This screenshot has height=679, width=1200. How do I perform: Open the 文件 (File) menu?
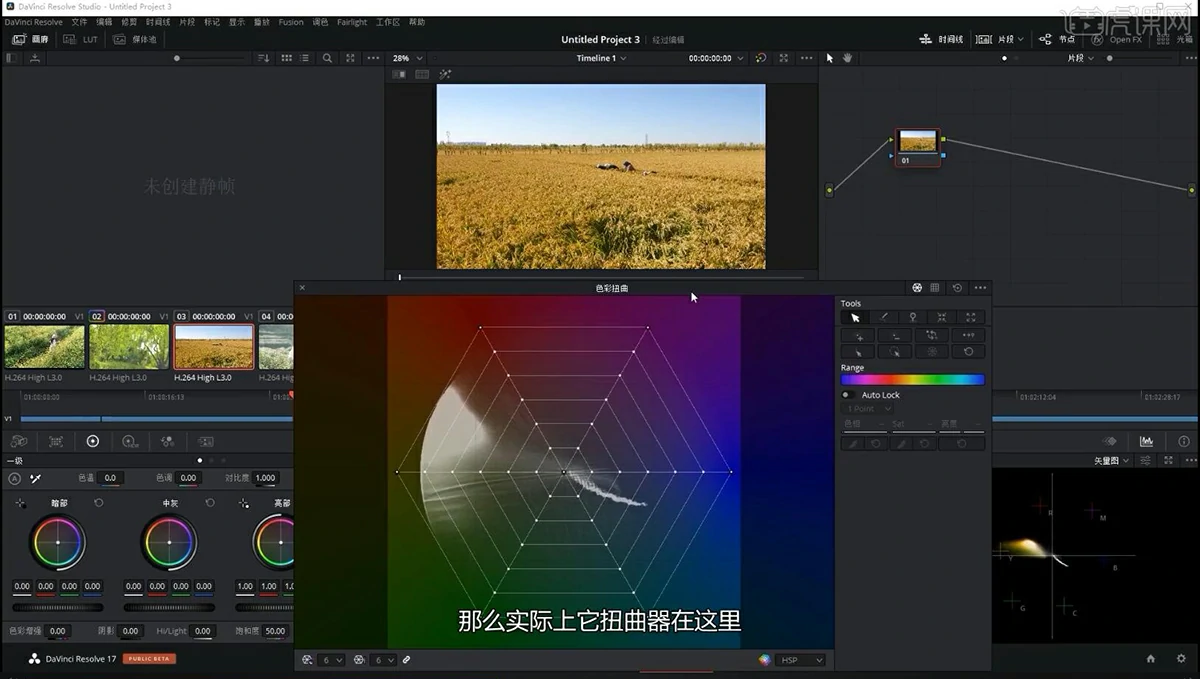point(79,22)
